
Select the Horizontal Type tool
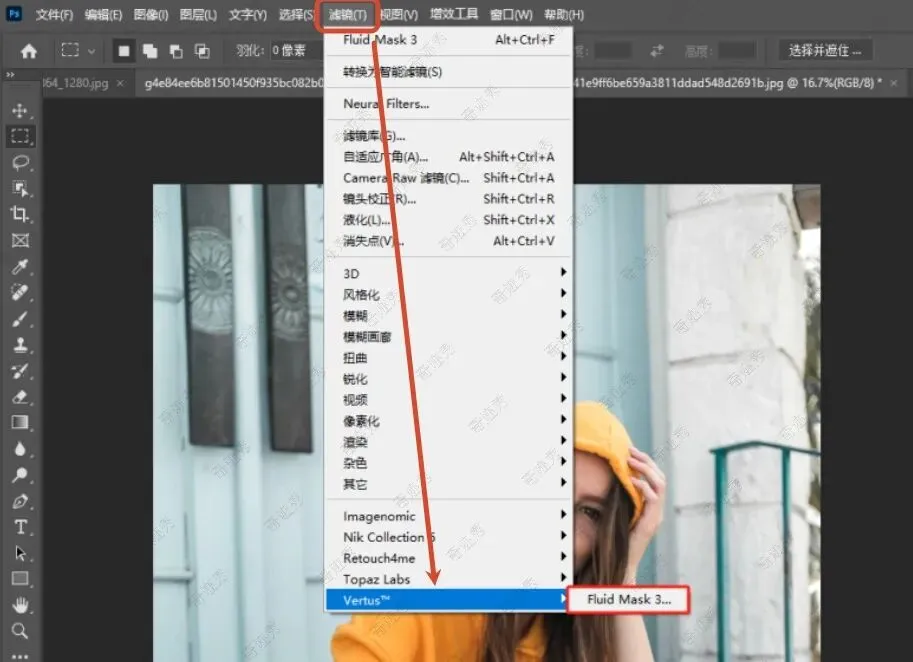pyautogui.click(x=20, y=527)
